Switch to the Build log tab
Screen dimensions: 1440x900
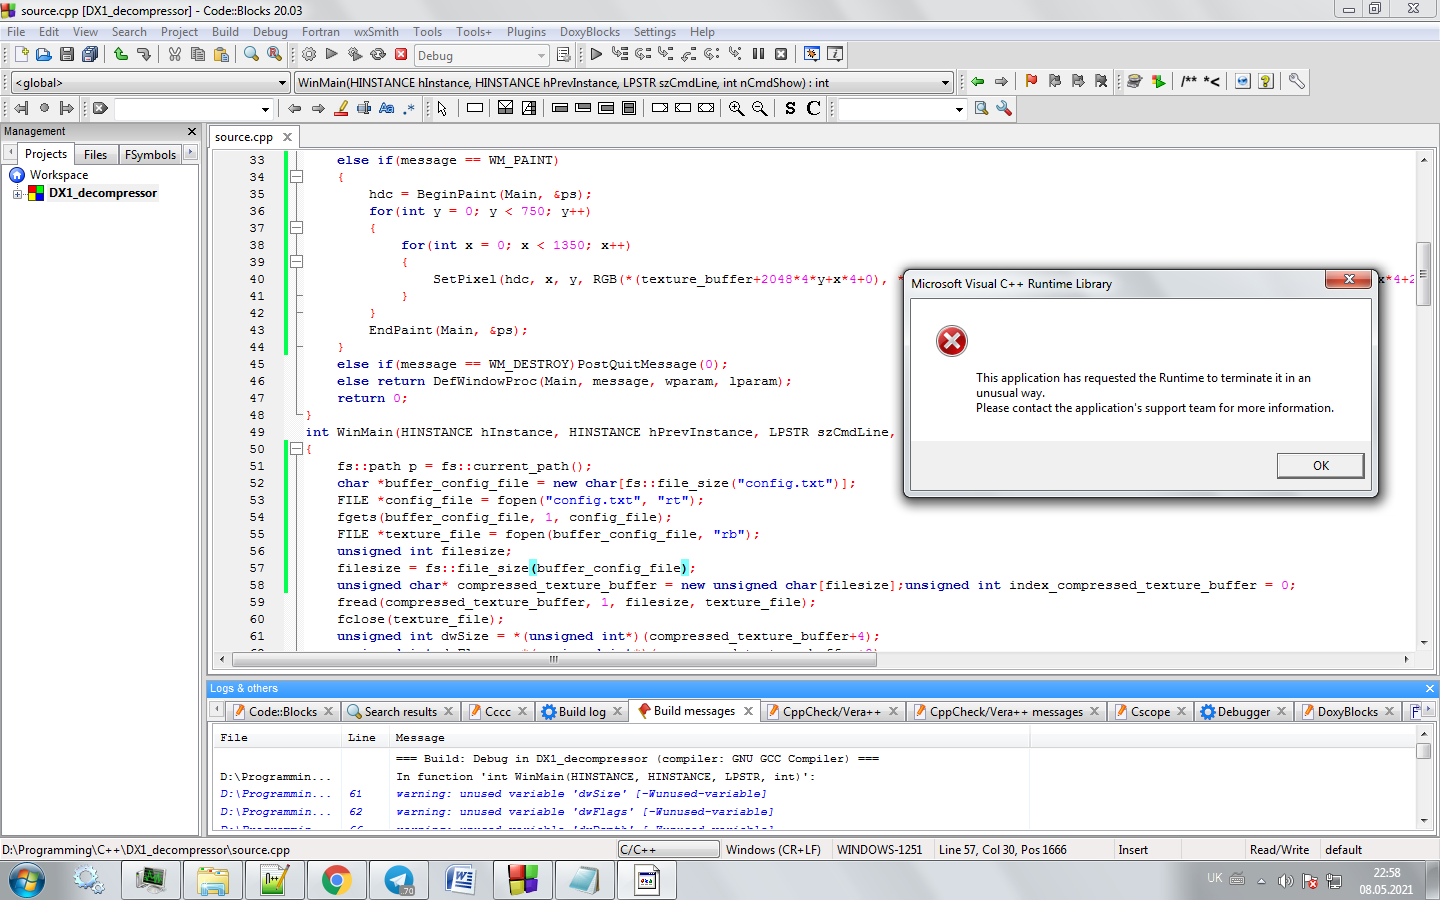click(x=582, y=712)
